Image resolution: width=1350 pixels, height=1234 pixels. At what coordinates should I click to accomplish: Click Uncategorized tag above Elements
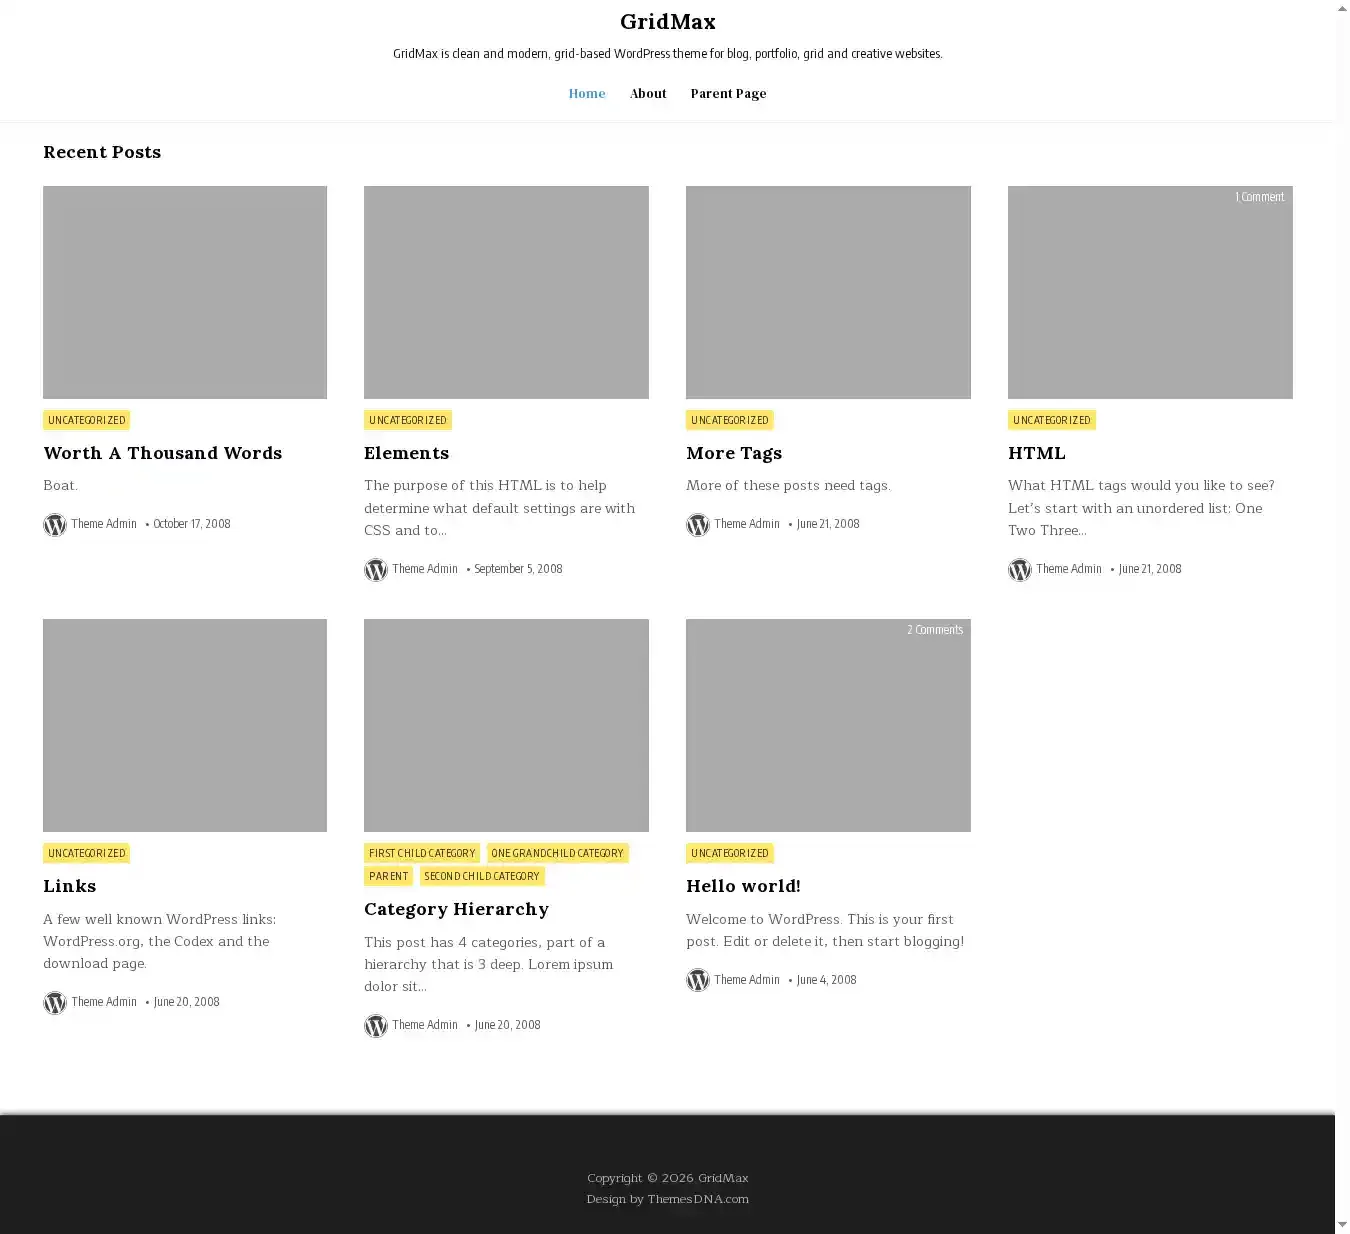pos(408,420)
